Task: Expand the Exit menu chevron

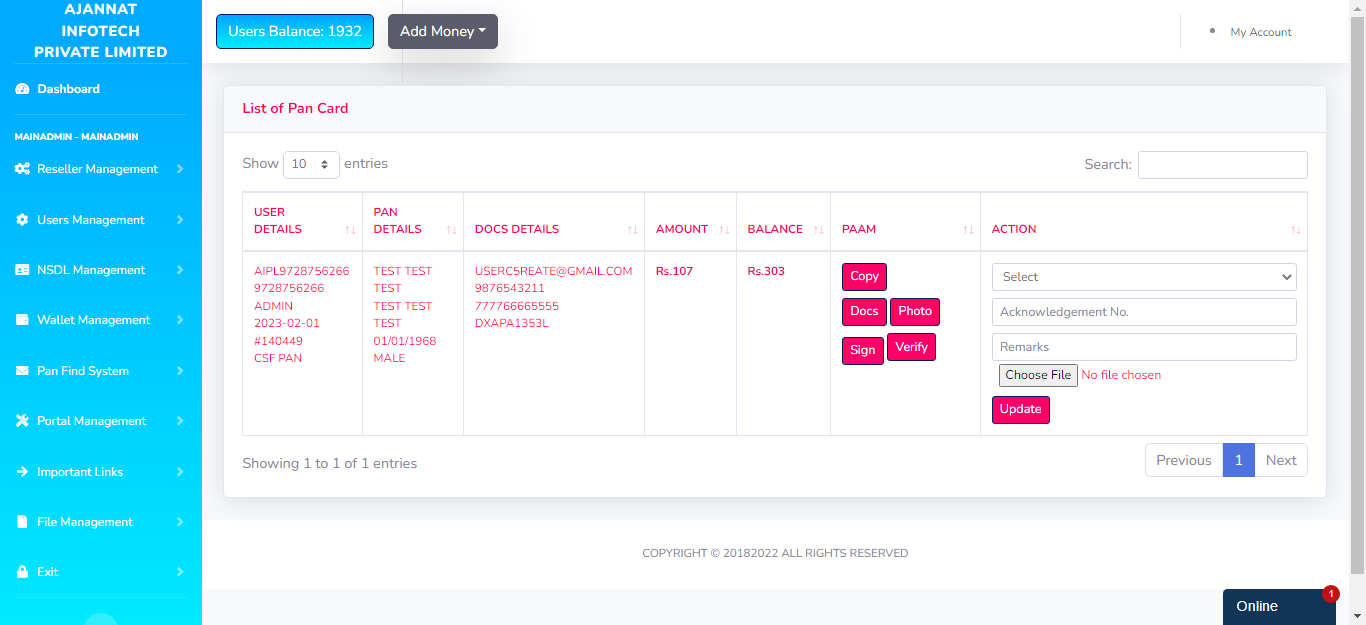Action: click(x=180, y=572)
